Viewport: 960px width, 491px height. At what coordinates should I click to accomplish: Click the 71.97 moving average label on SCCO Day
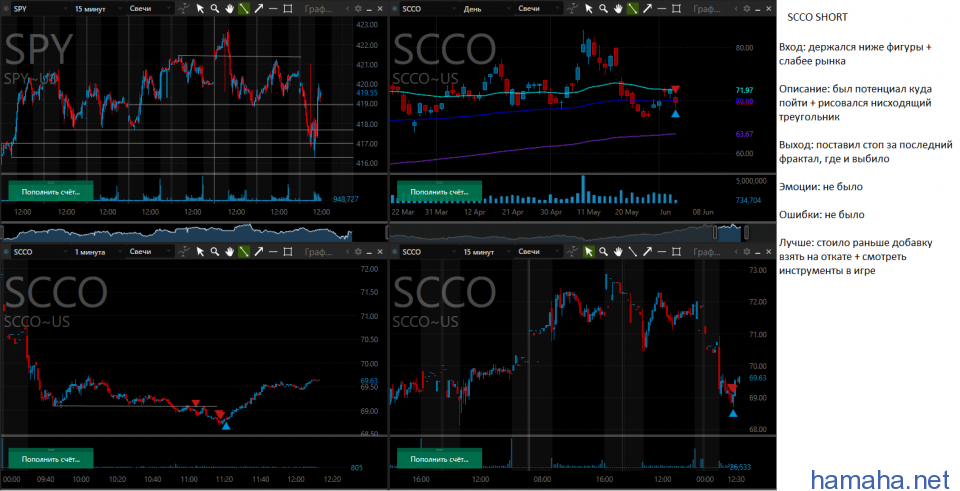744,90
